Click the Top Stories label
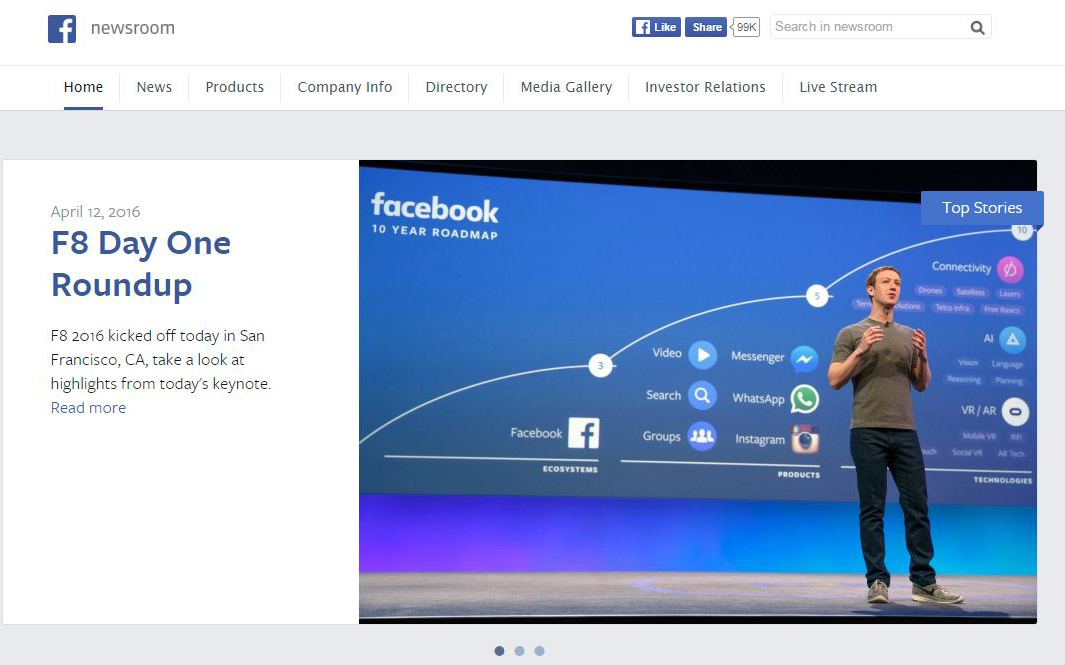The image size is (1065, 665). coord(982,208)
